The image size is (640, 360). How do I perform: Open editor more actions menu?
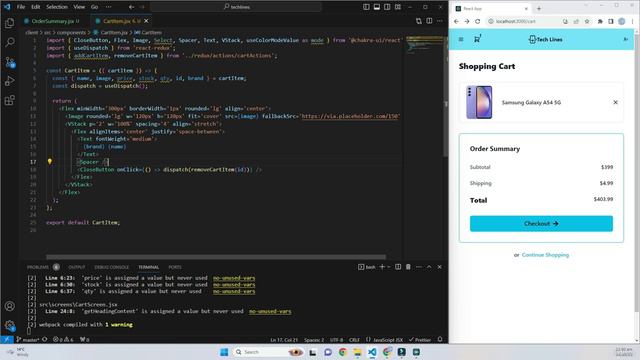coord(440,21)
